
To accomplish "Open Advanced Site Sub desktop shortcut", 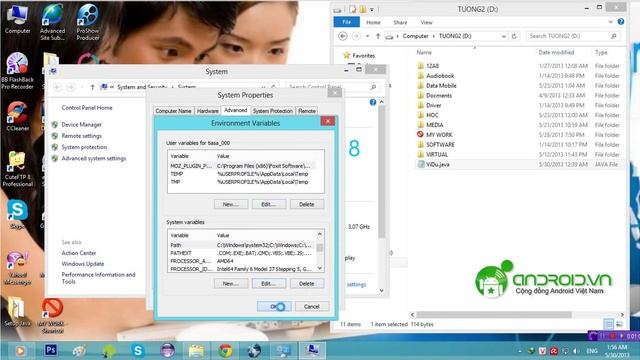I will click(52, 22).
